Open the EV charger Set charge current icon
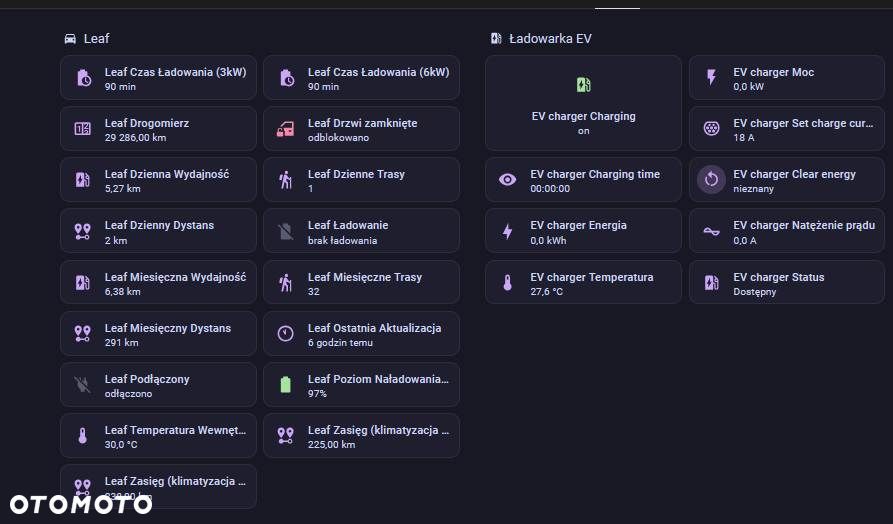The width and height of the screenshot is (893, 524). pyautogui.click(x=711, y=129)
